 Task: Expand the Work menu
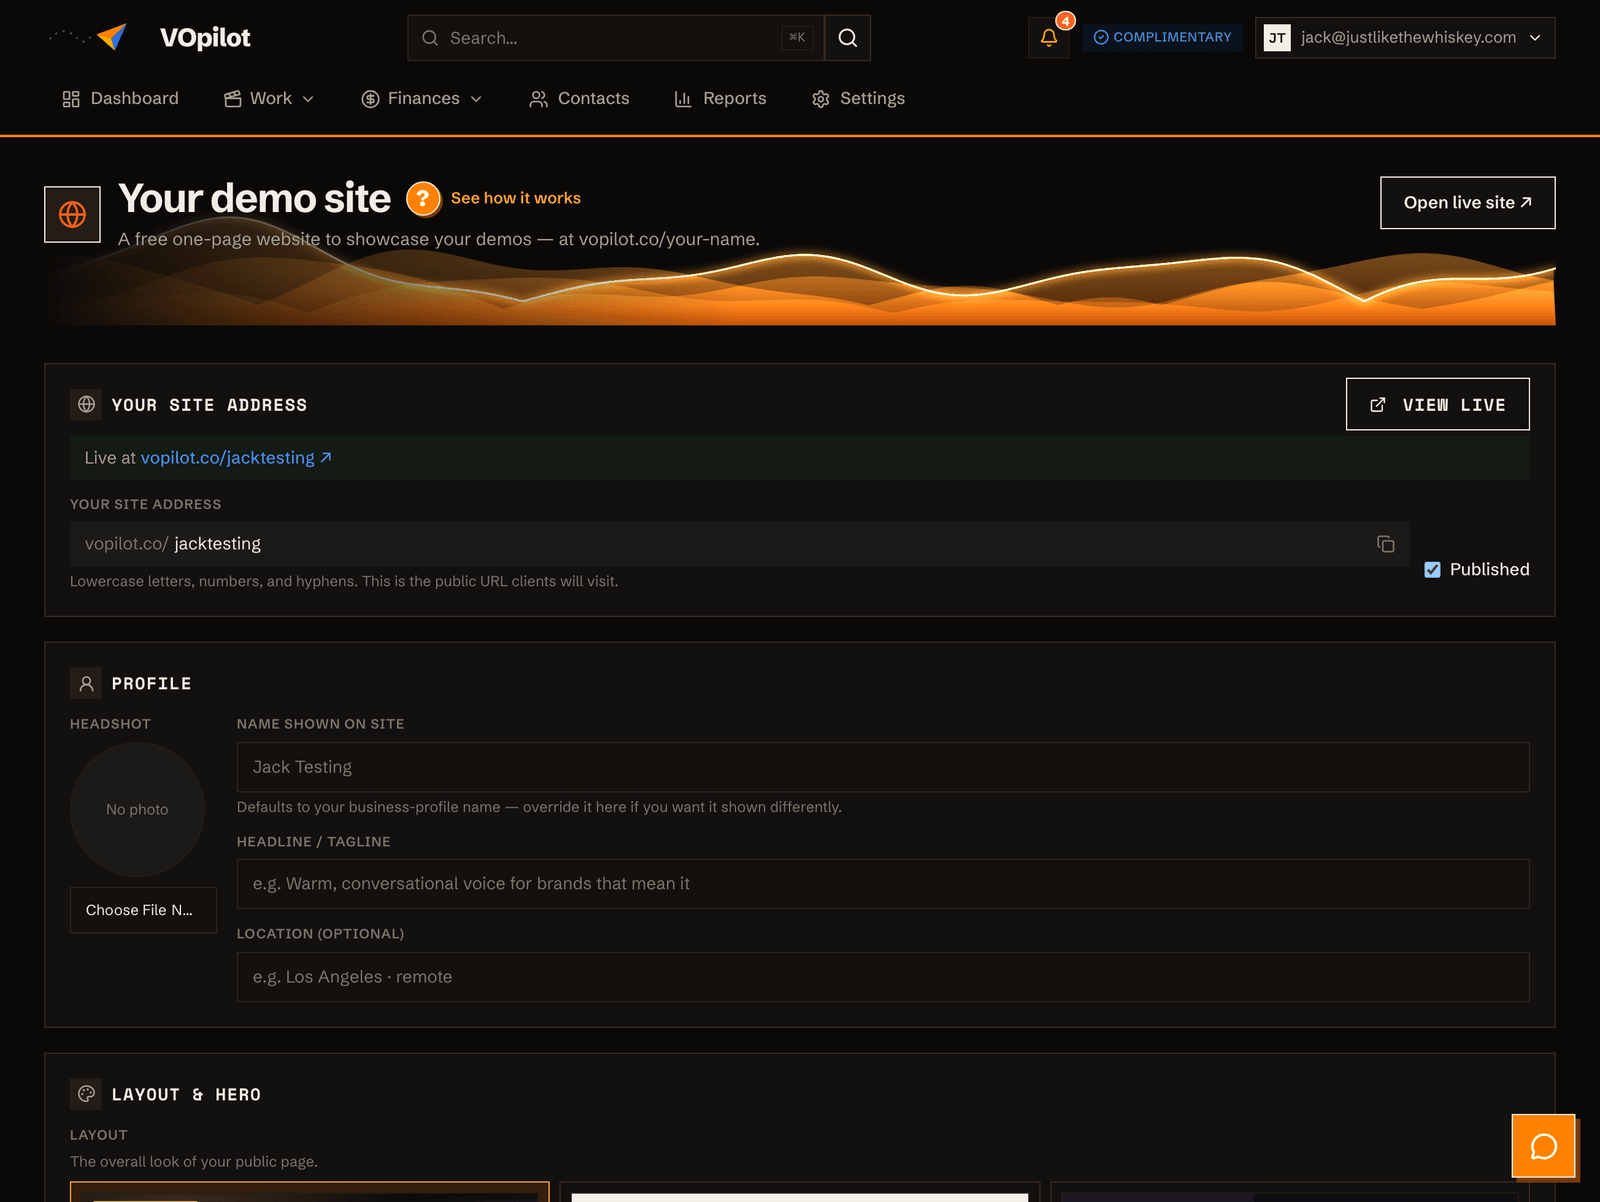point(269,98)
